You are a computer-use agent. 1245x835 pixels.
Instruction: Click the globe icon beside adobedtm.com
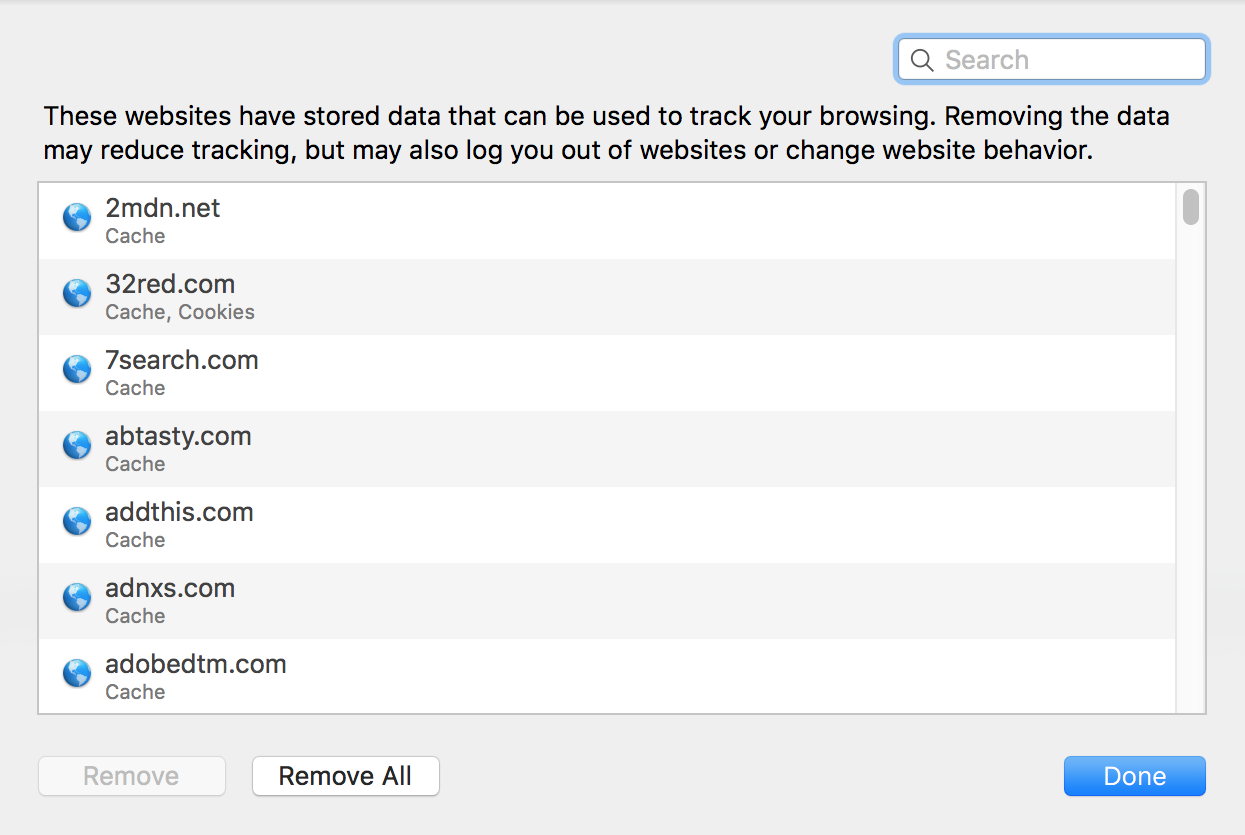[x=77, y=673]
